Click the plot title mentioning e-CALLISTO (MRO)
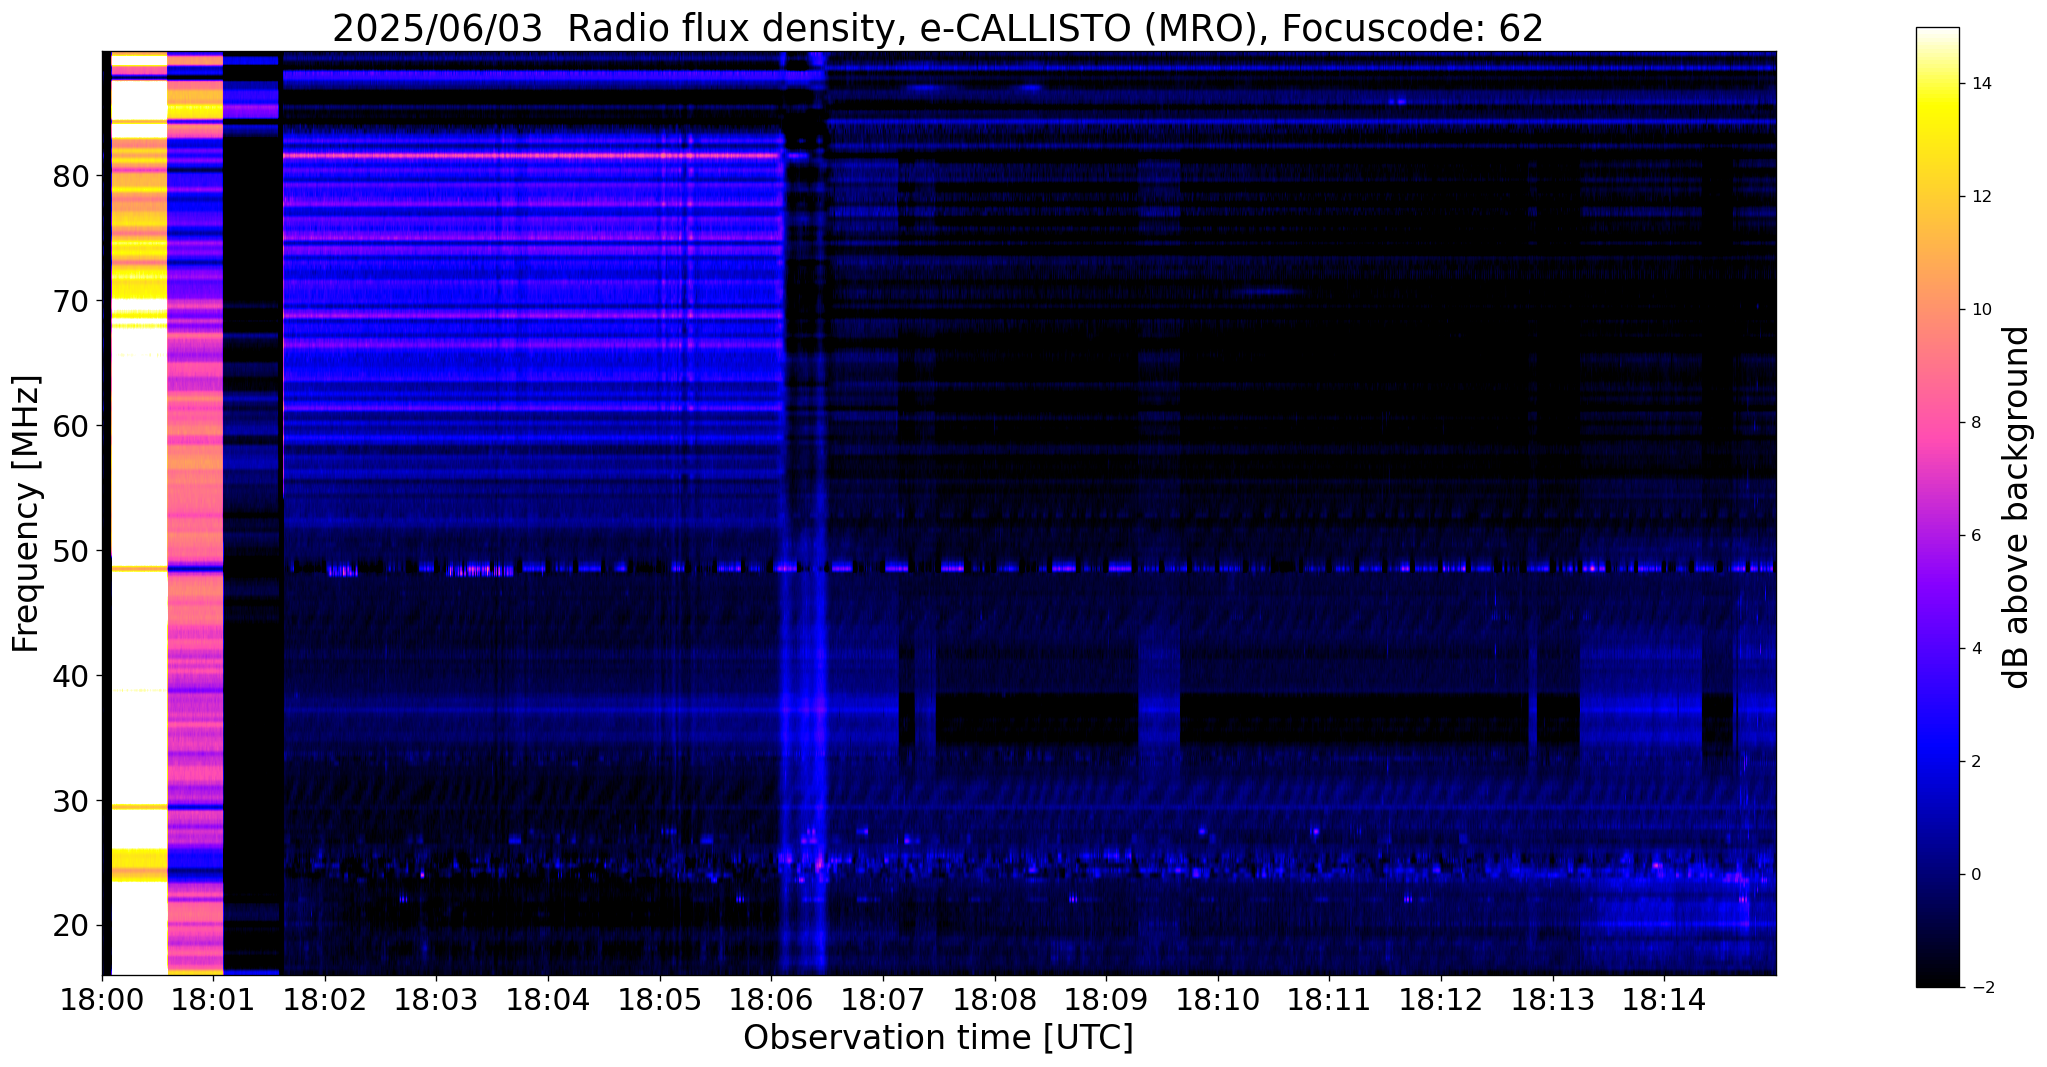The height and width of the screenshot is (1067, 2047). (x=938, y=28)
